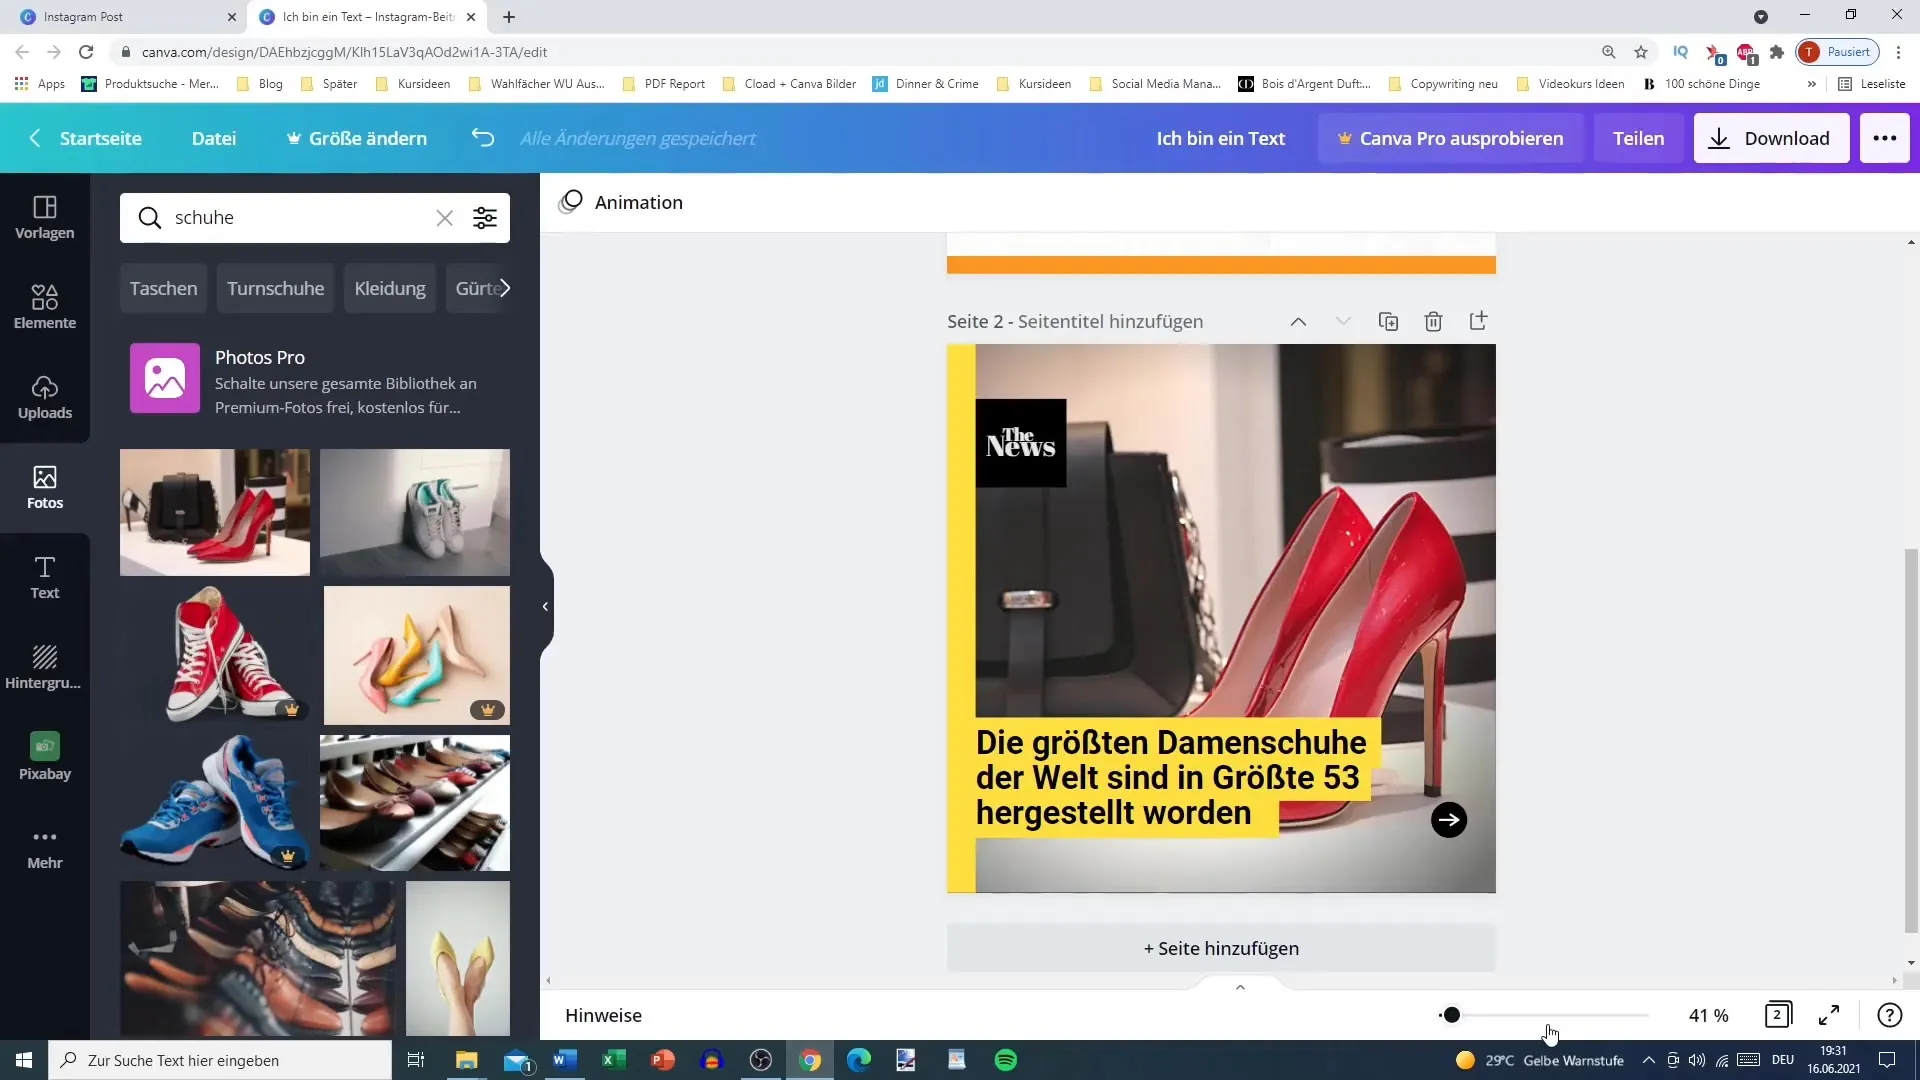
Task: Select the black arrow circle on canvas
Action: [1449, 820]
